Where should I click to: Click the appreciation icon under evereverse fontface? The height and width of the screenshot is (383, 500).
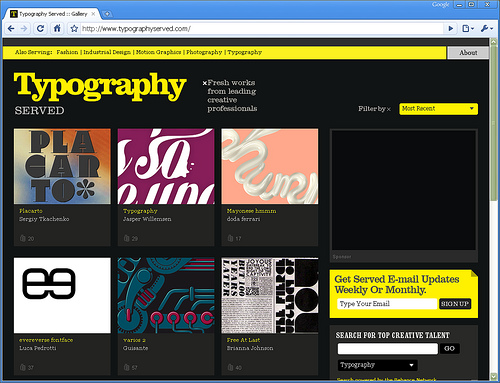point(23,367)
